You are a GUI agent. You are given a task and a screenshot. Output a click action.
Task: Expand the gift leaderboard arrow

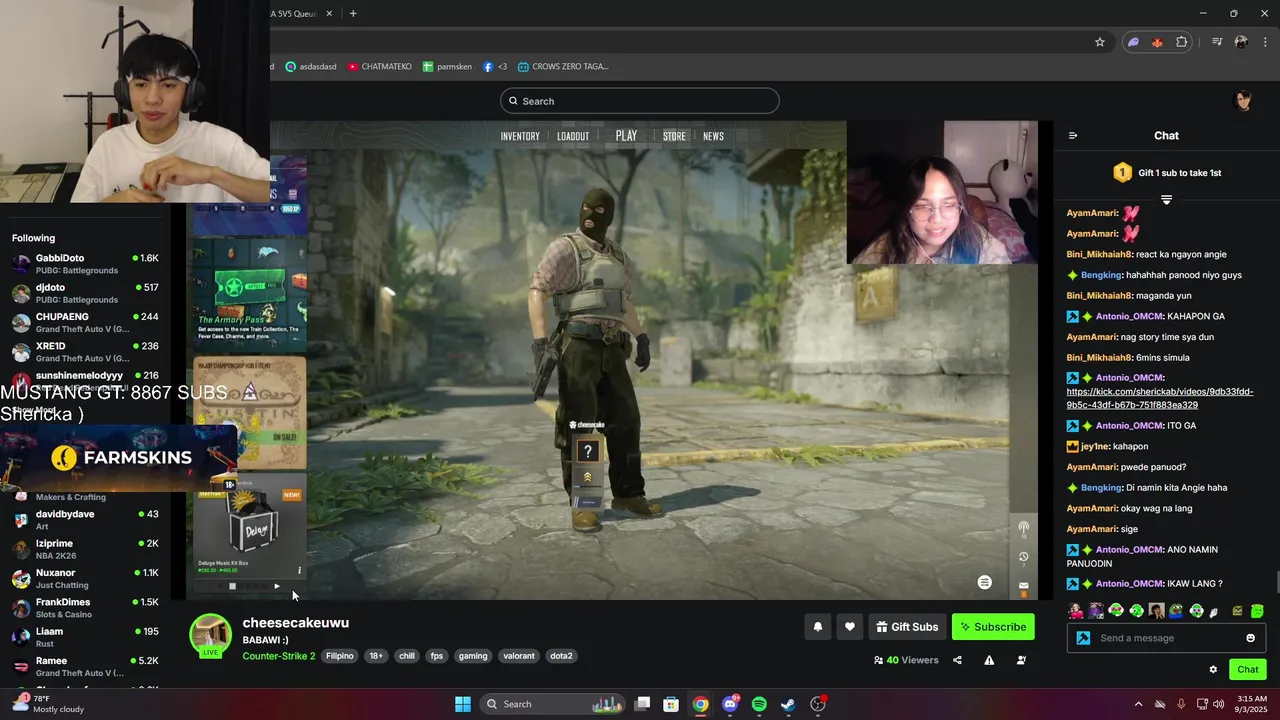(1166, 200)
